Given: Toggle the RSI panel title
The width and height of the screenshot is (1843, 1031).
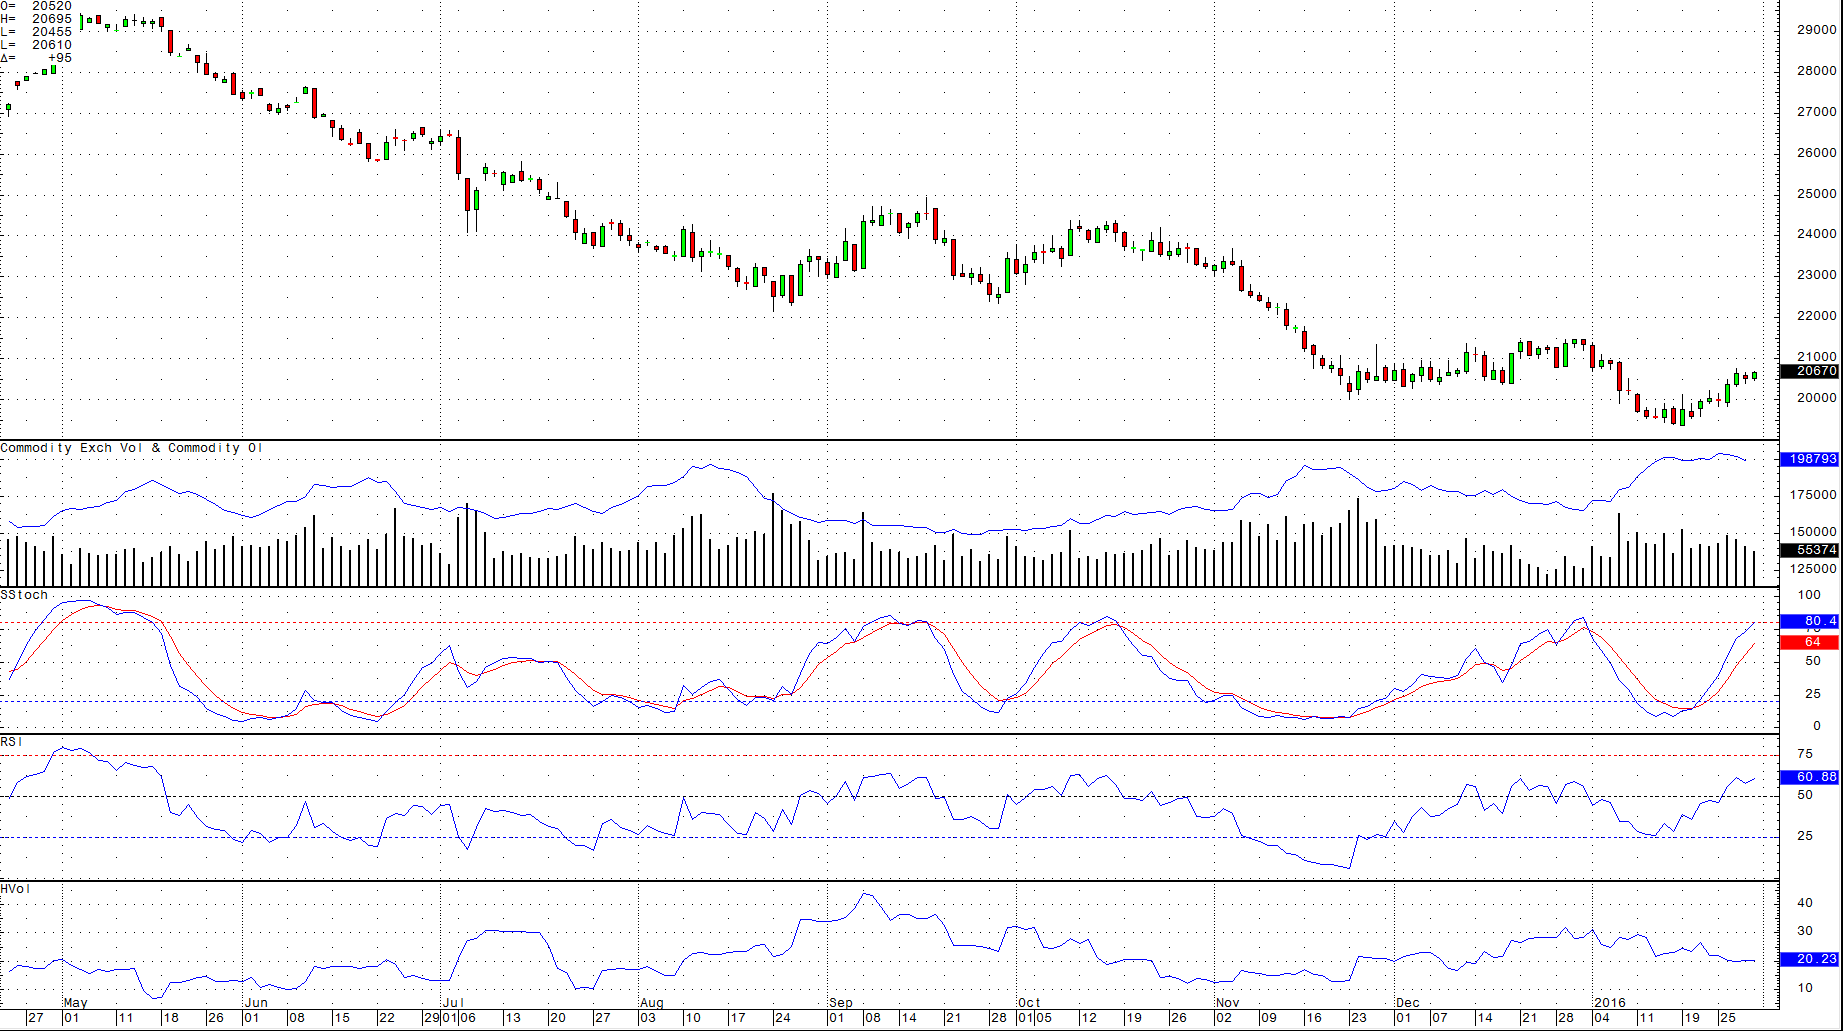Looking at the screenshot, I should pos(12,742).
